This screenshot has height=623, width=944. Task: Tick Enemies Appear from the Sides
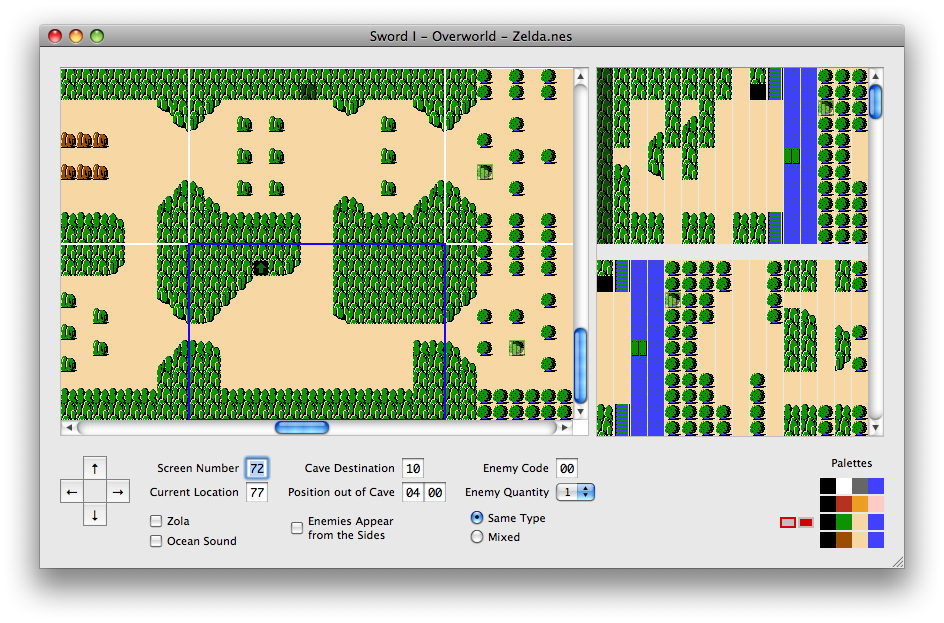click(x=297, y=528)
